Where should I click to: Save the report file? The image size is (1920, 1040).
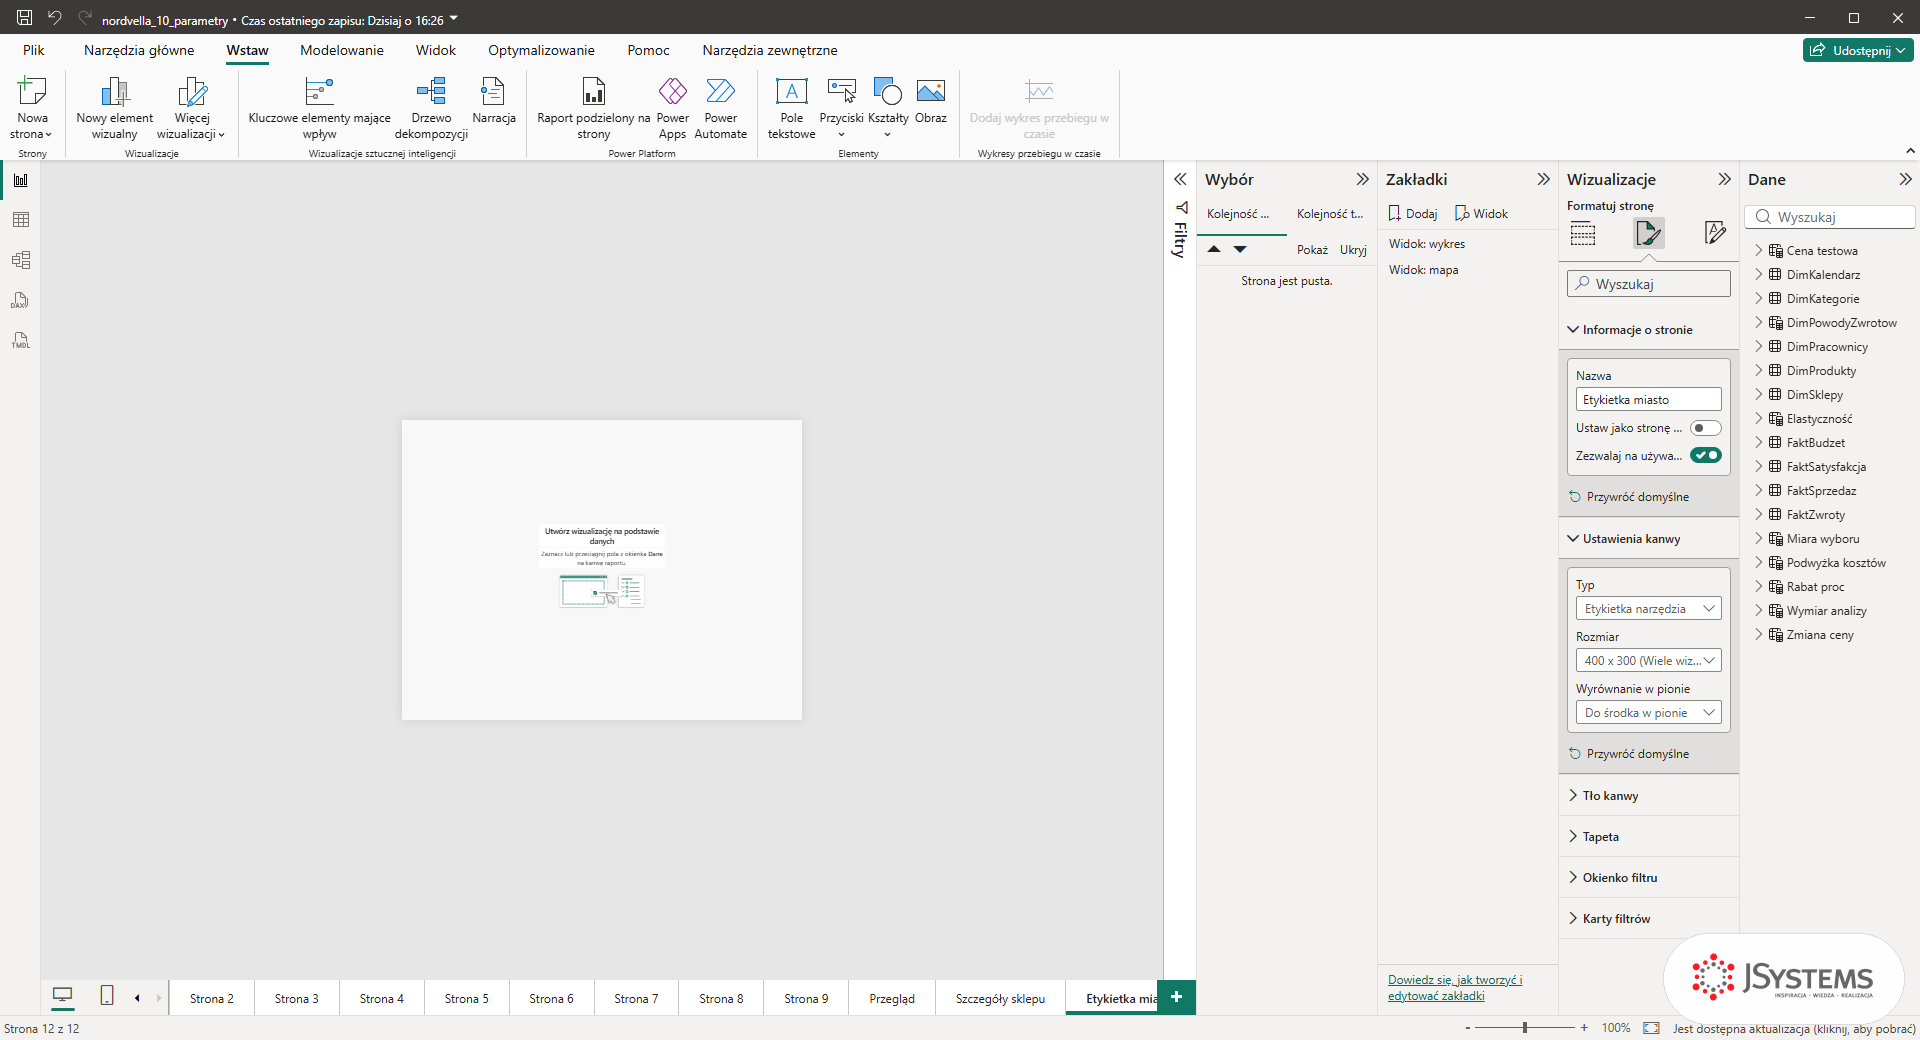[24, 17]
